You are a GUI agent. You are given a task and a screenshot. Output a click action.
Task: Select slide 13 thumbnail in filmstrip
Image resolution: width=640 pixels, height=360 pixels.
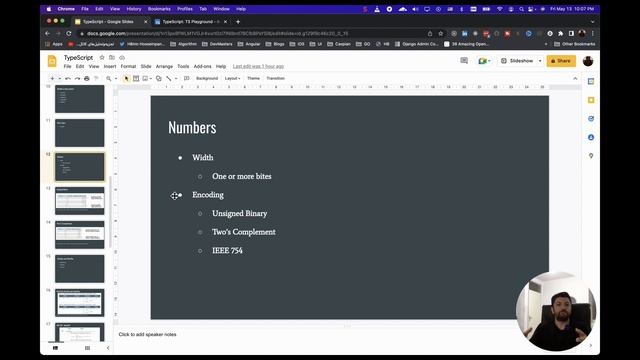coord(80,201)
